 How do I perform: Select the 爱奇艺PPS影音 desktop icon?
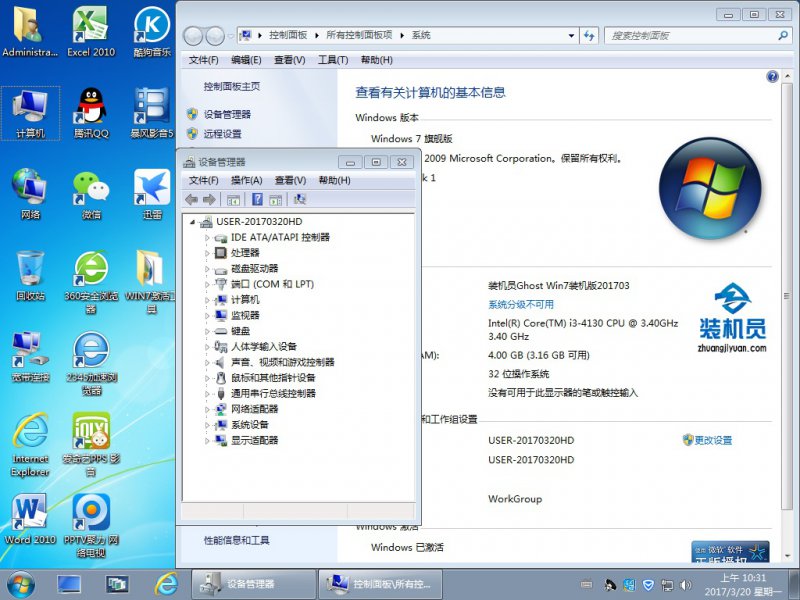click(x=91, y=444)
